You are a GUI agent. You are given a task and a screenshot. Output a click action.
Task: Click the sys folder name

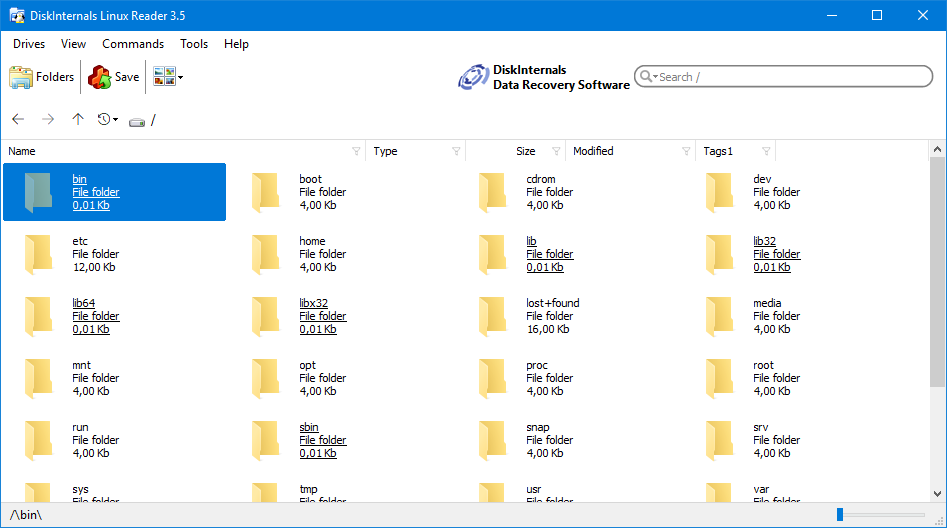point(80,489)
